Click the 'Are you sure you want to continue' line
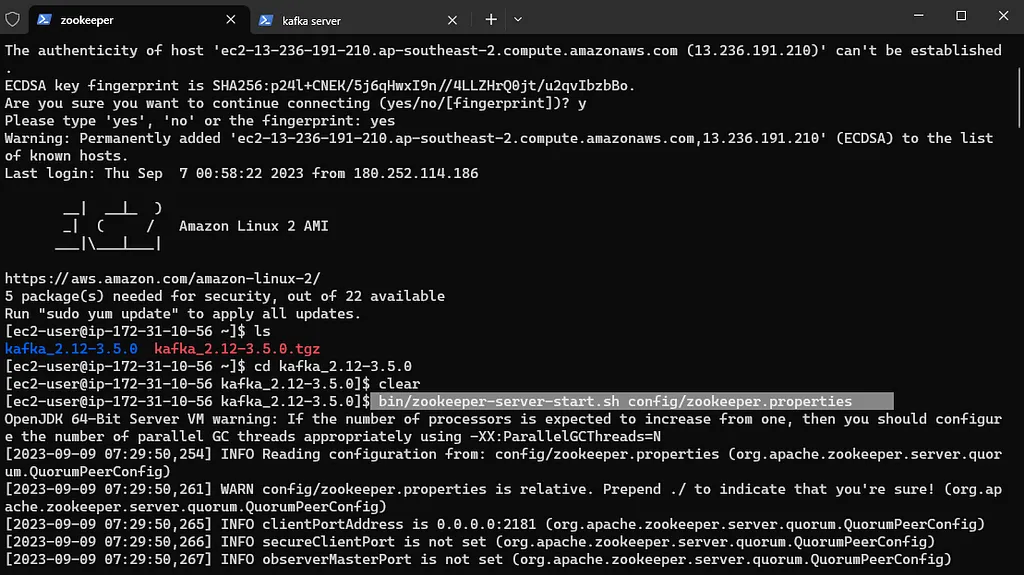 295,103
